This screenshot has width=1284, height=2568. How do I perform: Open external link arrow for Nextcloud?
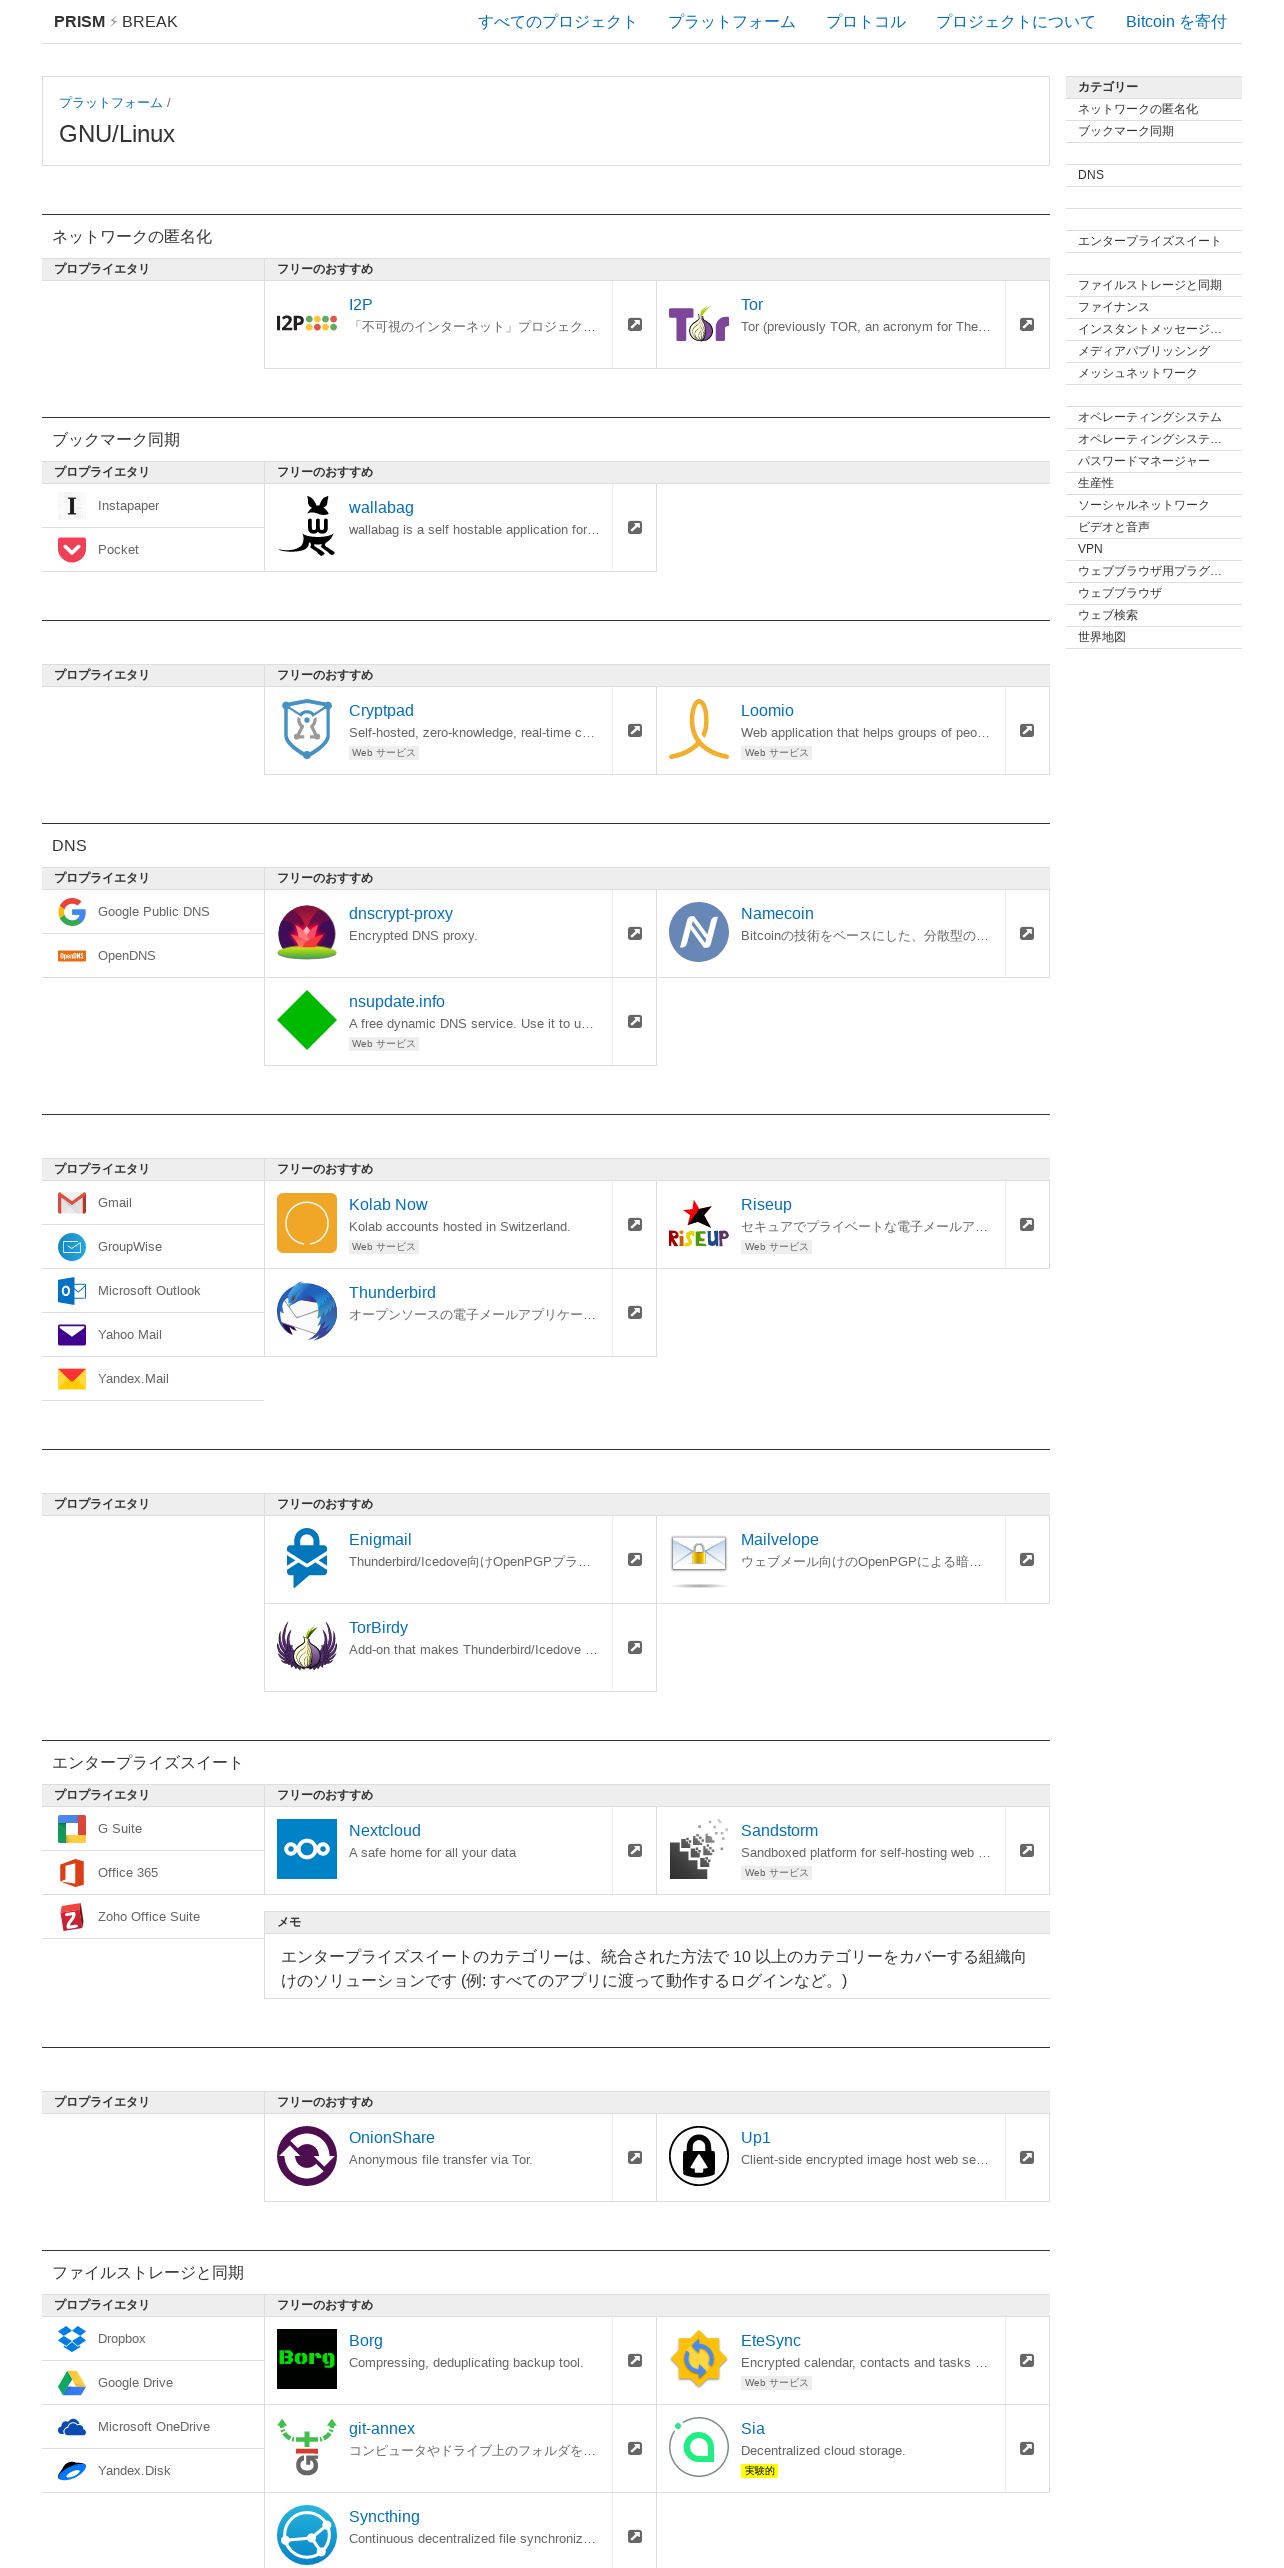click(x=634, y=1850)
